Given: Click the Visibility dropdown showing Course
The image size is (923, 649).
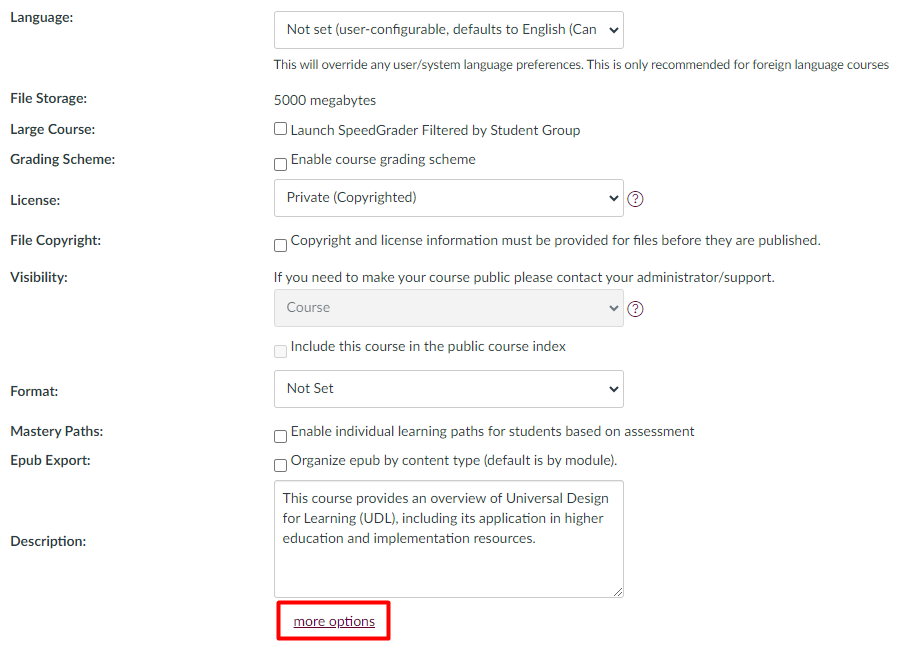Looking at the screenshot, I should [x=448, y=308].
